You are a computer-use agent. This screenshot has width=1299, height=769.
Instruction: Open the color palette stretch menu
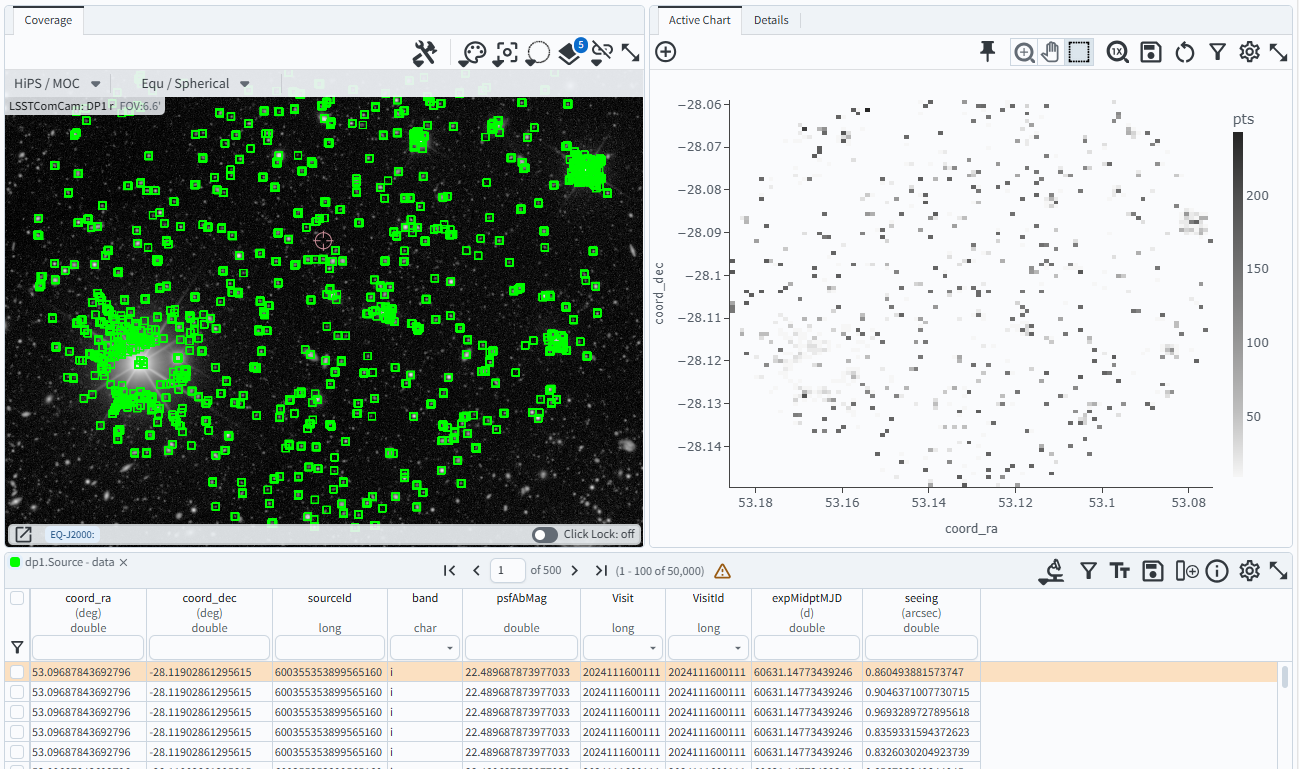[x=472, y=54]
